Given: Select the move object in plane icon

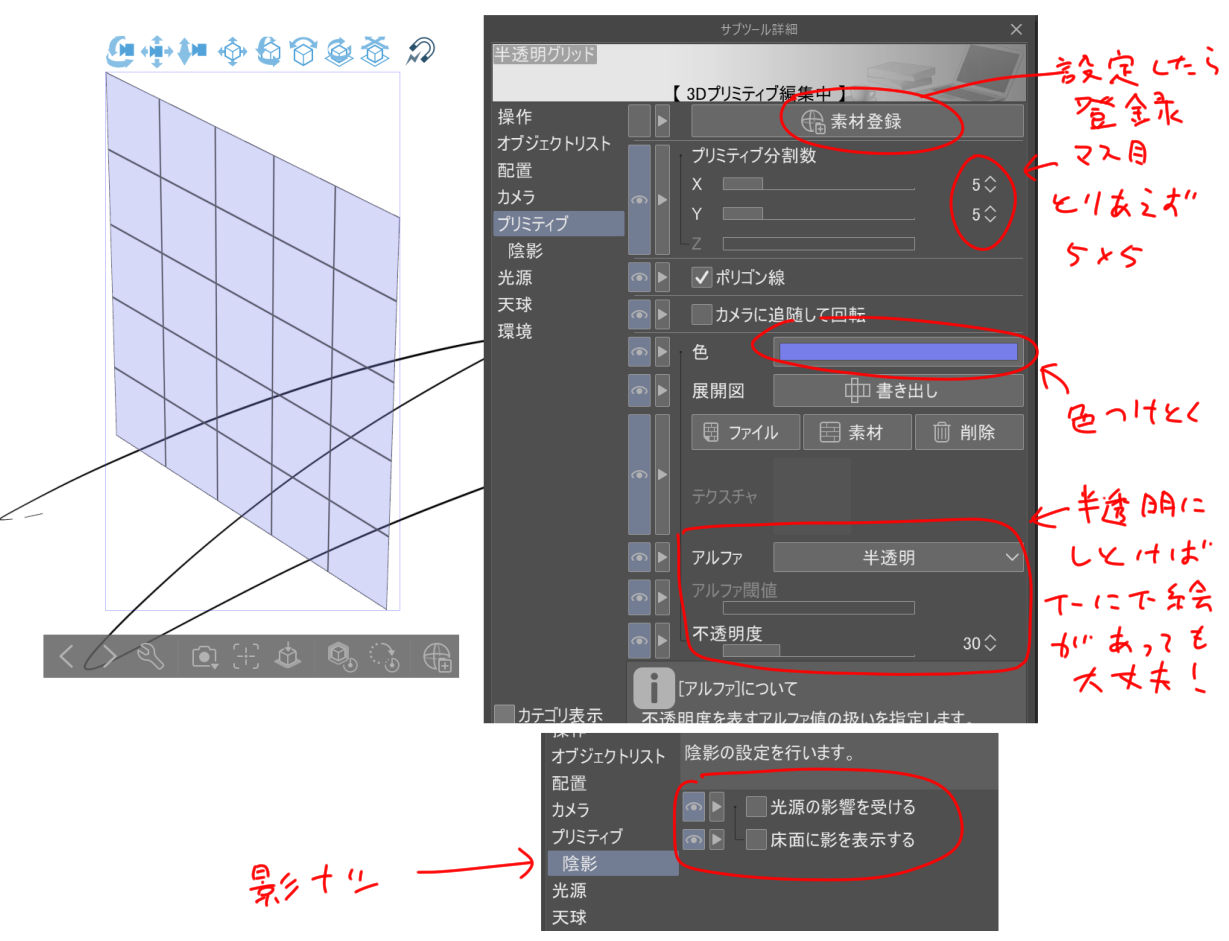Looking at the screenshot, I should (232, 50).
